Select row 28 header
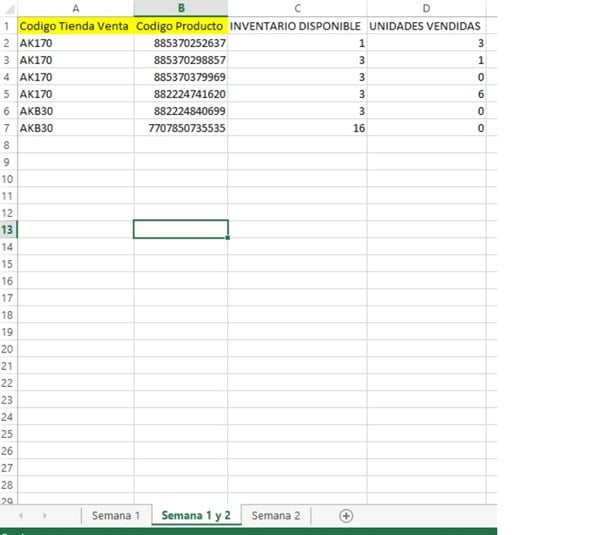The image size is (600, 535). (x=8, y=484)
